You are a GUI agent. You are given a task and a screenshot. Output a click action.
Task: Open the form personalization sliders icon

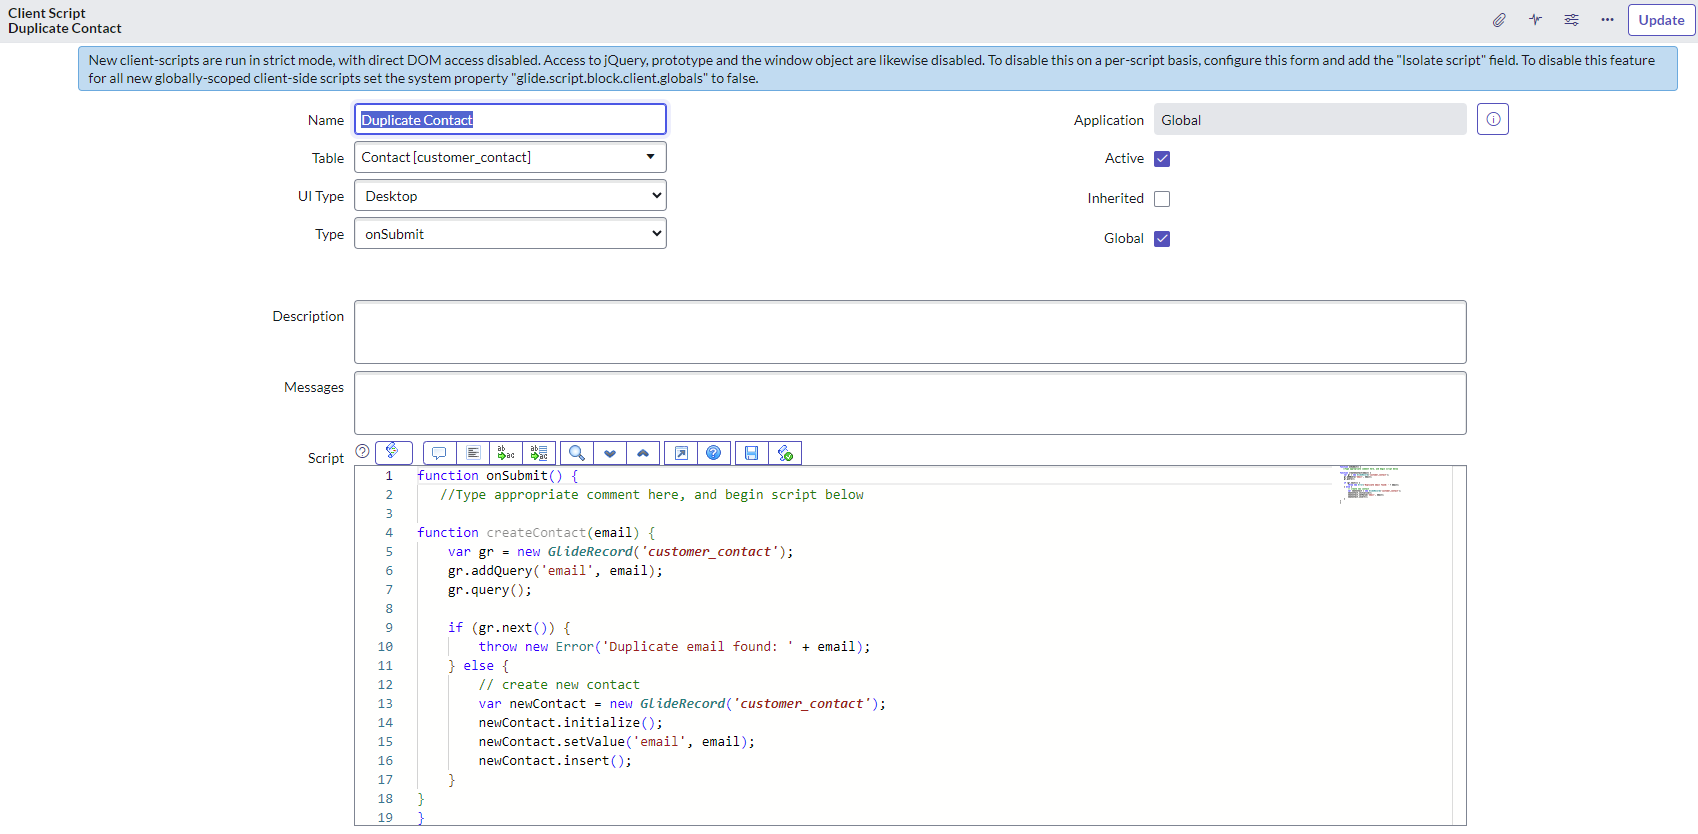point(1571,20)
